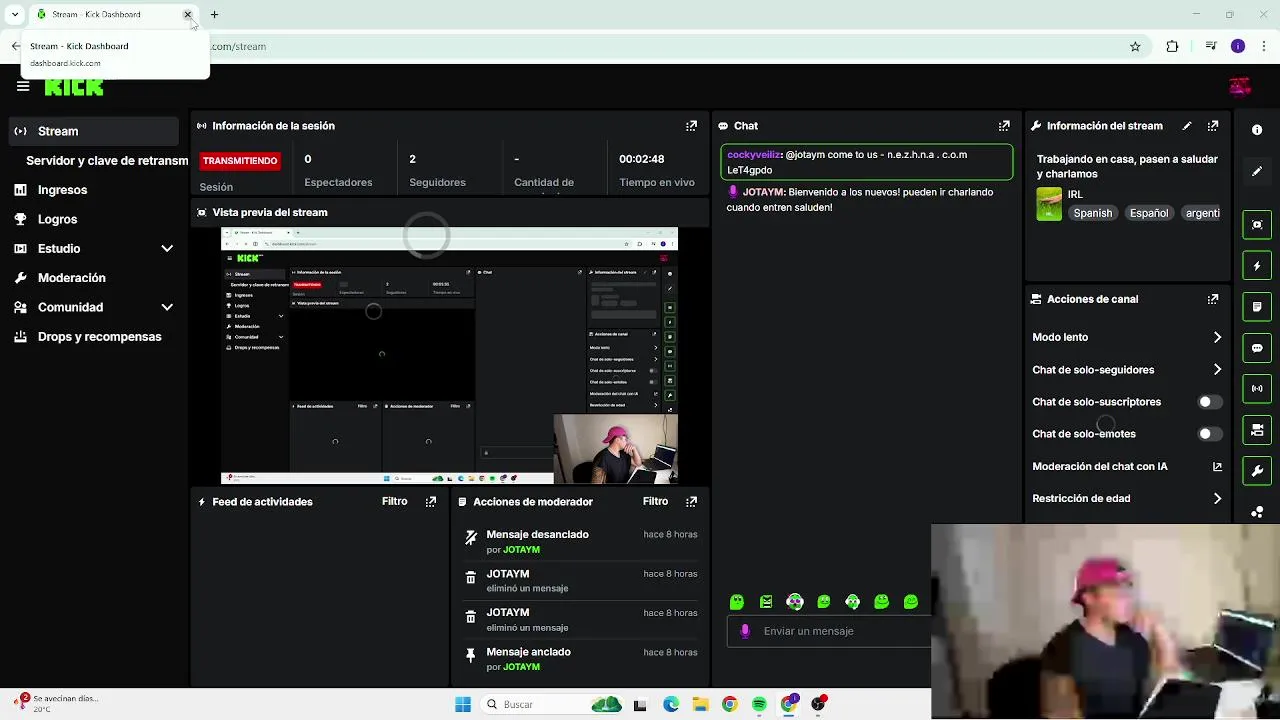This screenshot has width=1280, height=720.
Task: Toggle the camera channel-actions icon in right sidebar
Action: (x=1257, y=430)
